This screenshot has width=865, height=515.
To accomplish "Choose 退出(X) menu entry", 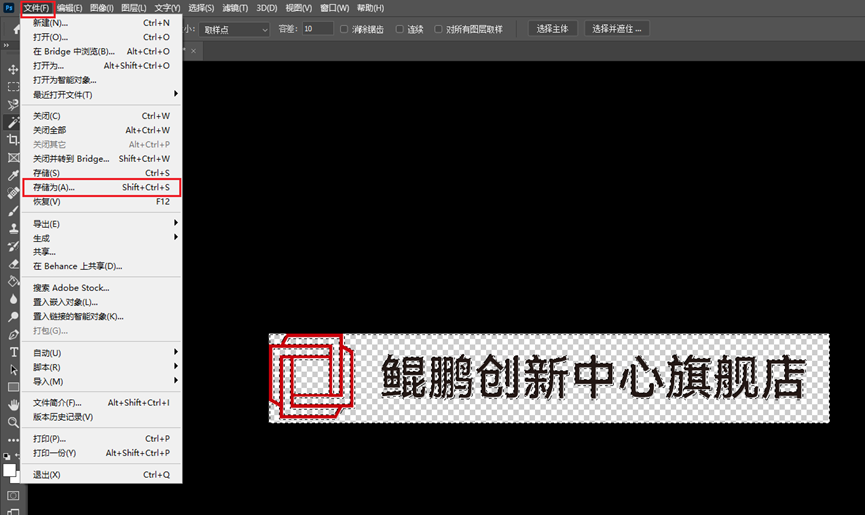I will tap(101, 474).
